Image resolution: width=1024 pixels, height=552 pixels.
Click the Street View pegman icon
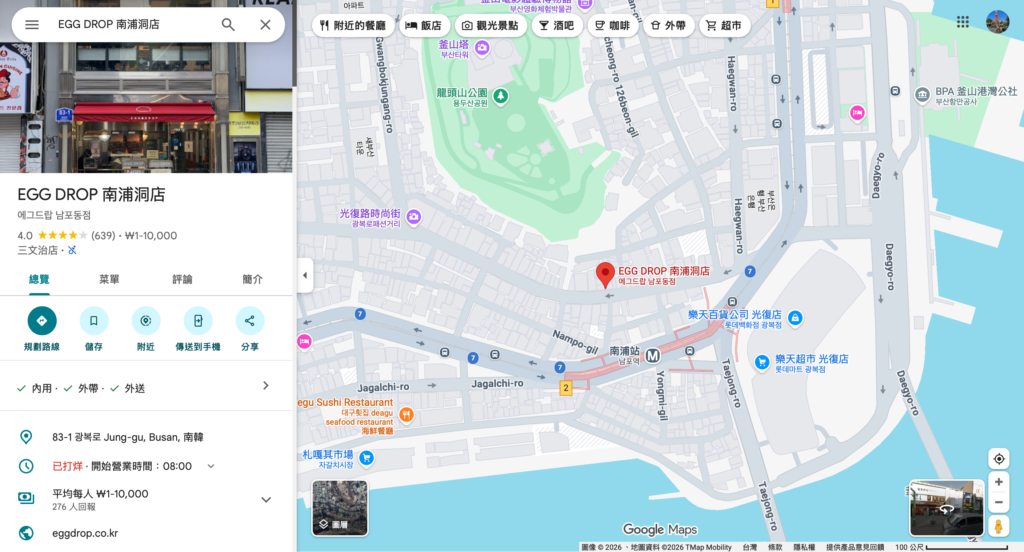coord(998,526)
